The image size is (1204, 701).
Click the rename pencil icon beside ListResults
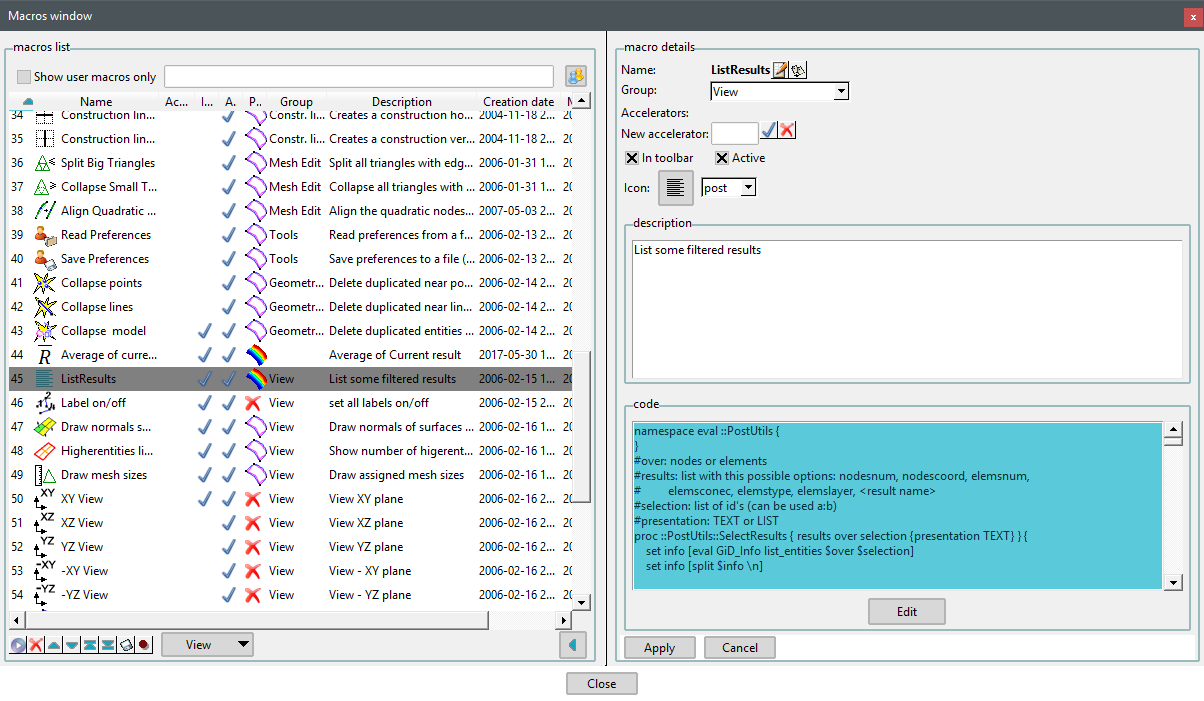[x=780, y=70]
